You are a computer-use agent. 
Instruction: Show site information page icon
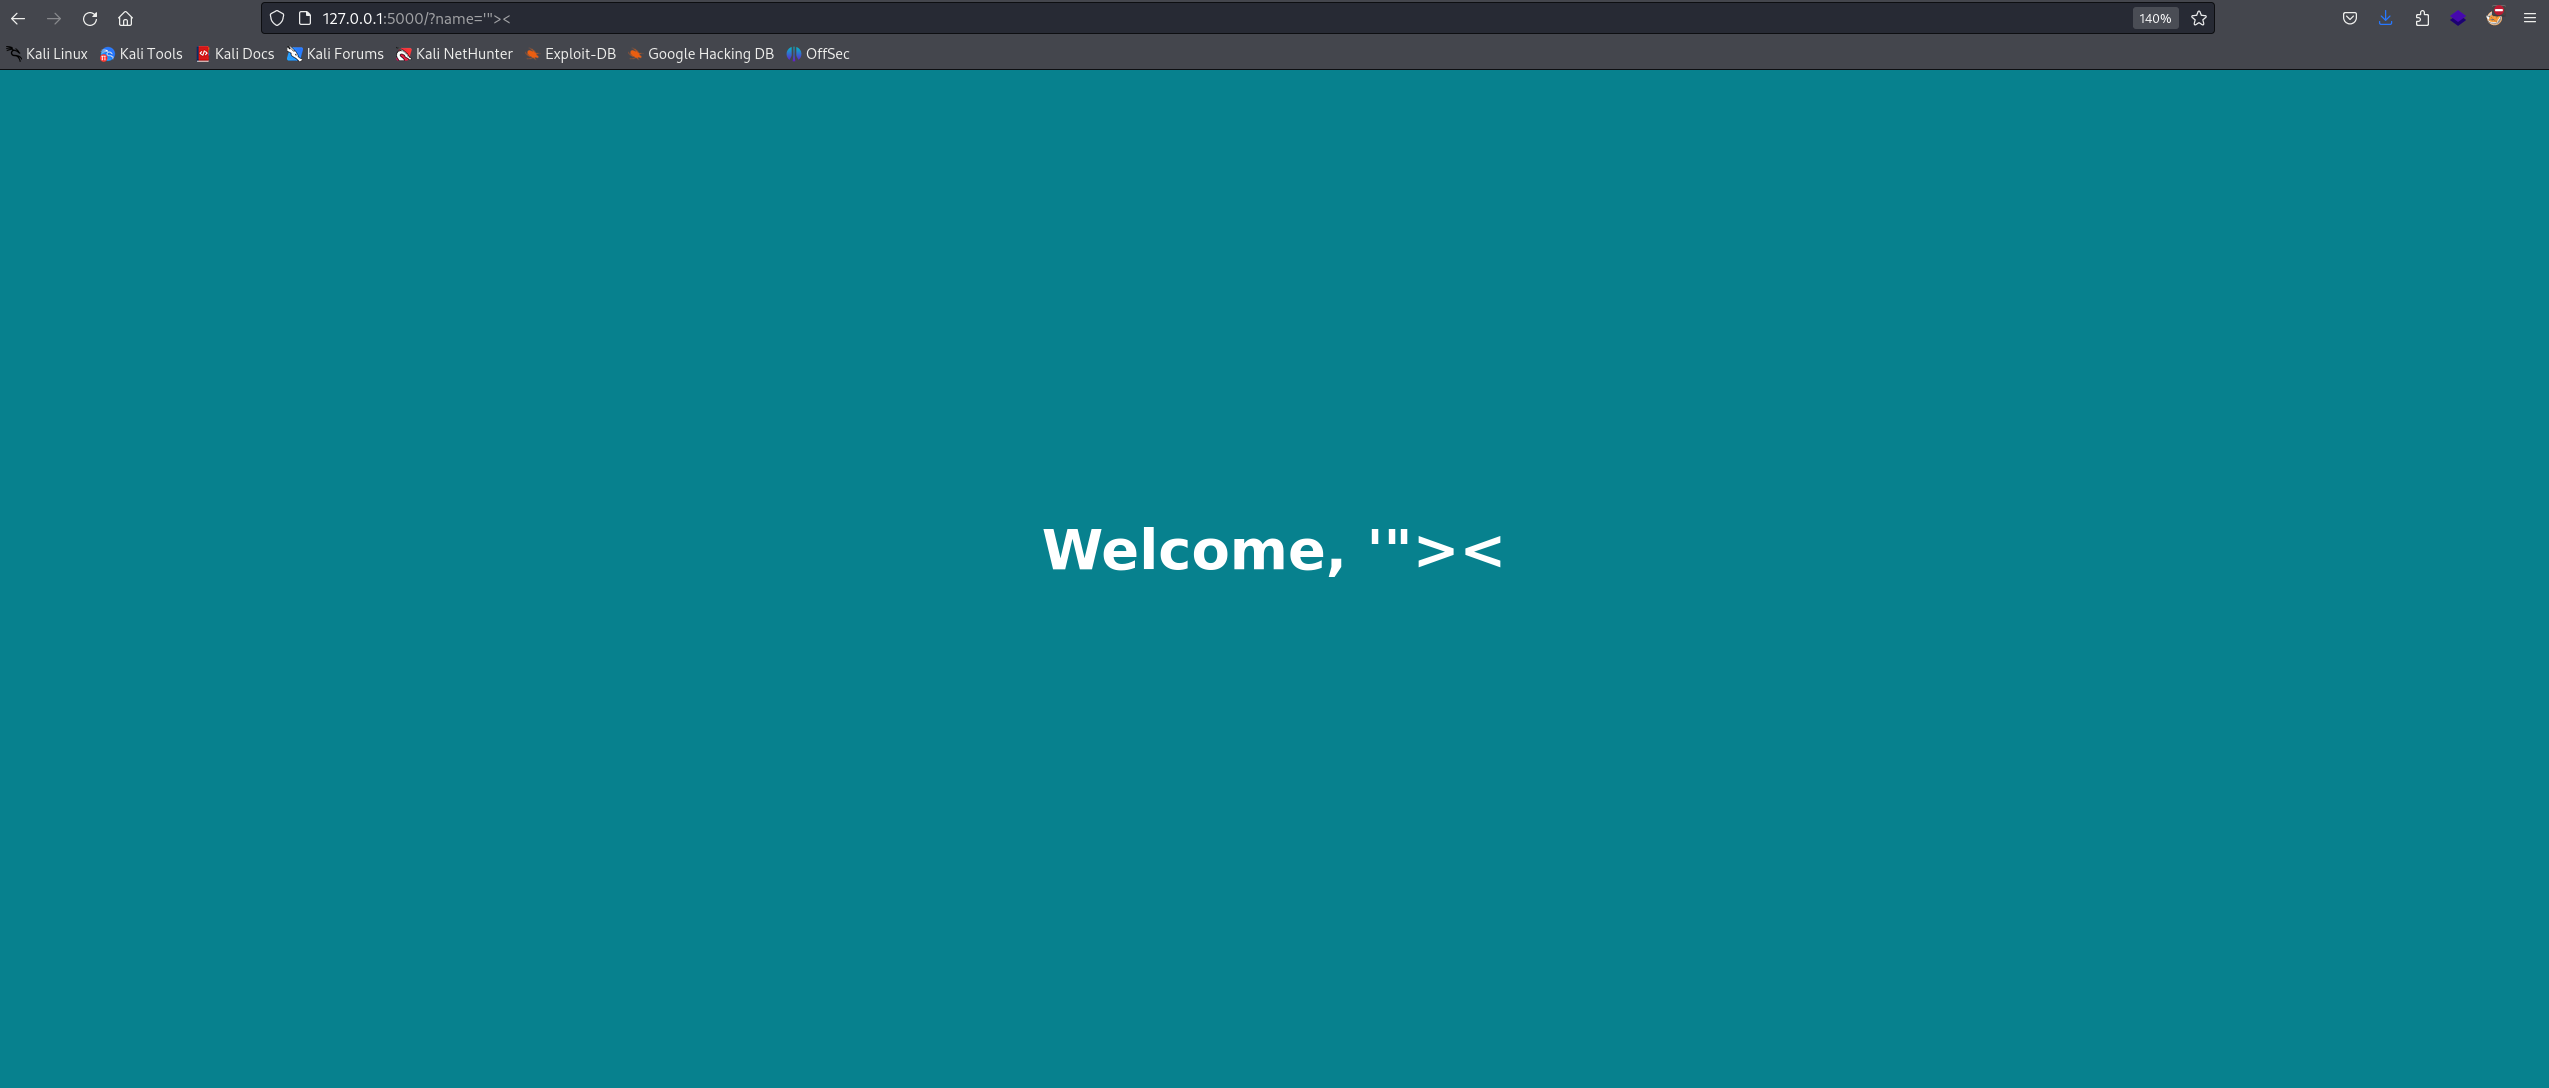305,18
